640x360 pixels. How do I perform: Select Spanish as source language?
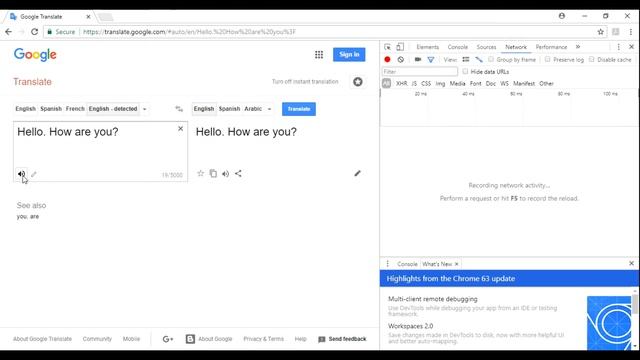point(51,109)
